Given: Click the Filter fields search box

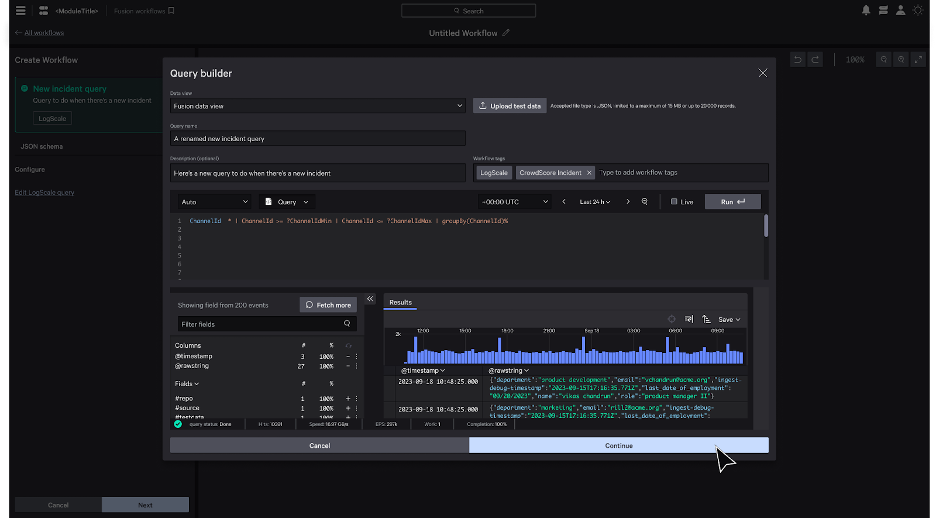Looking at the screenshot, I should point(266,324).
